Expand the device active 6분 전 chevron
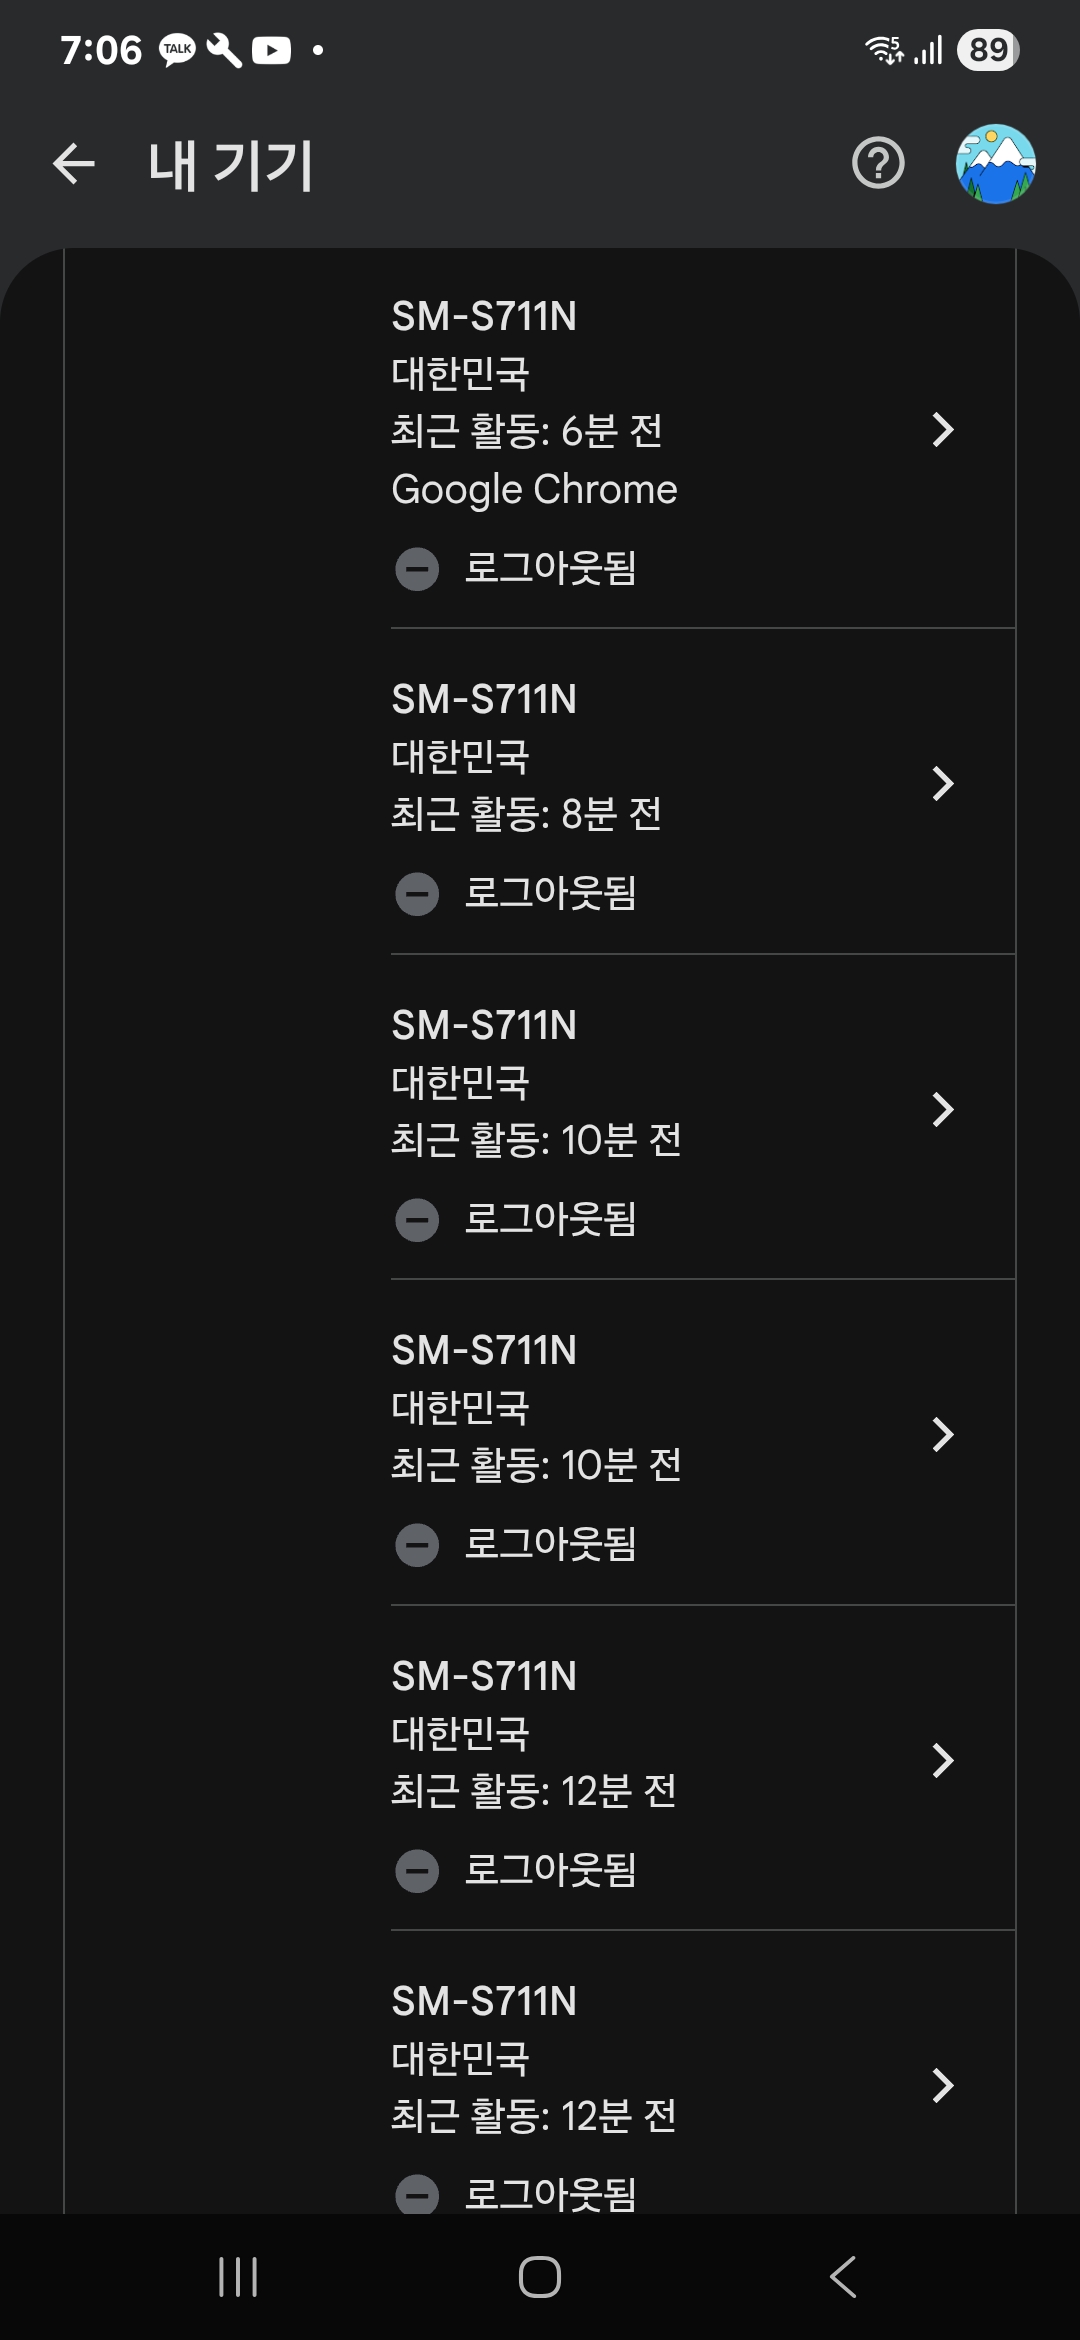Image resolution: width=1080 pixels, height=2340 pixels. click(x=942, y=430)
